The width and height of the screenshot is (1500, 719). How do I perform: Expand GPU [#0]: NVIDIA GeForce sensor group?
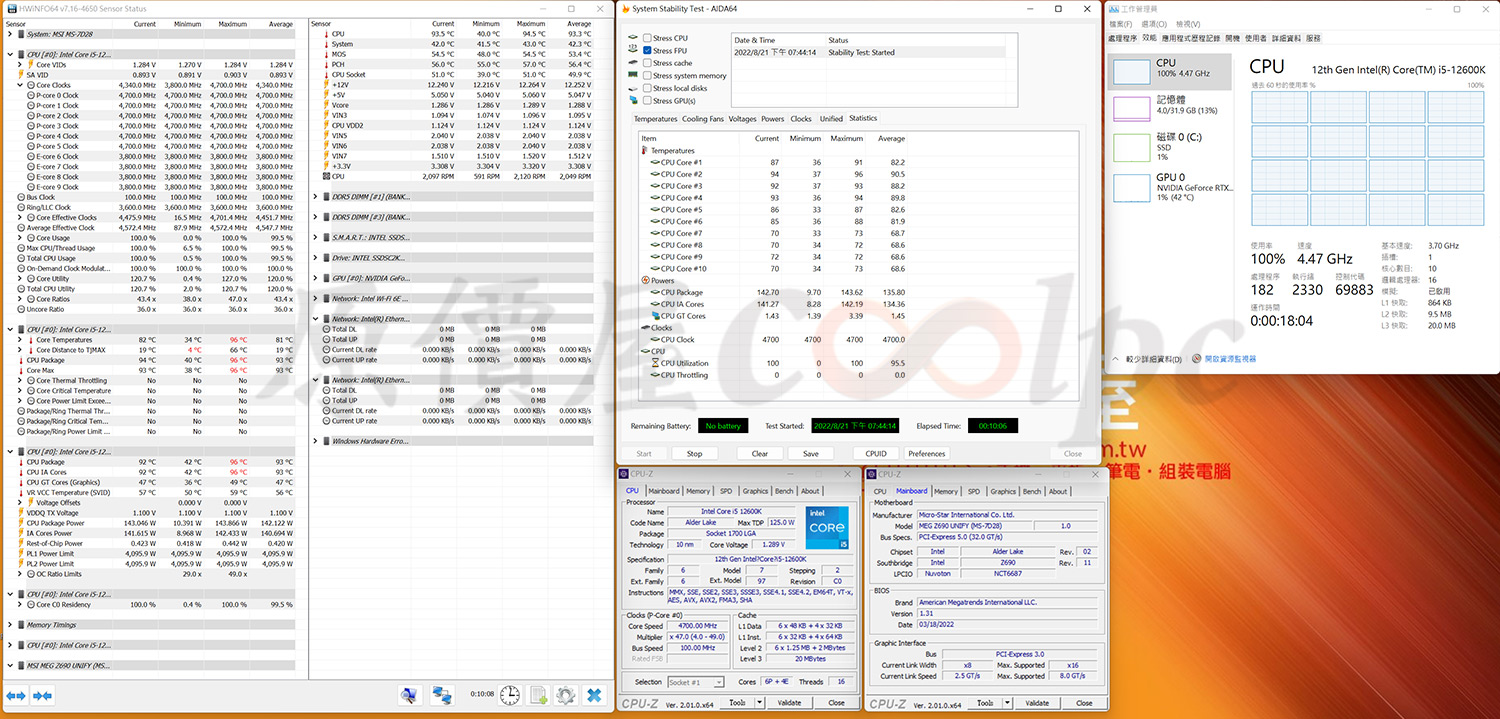[316, 278]
